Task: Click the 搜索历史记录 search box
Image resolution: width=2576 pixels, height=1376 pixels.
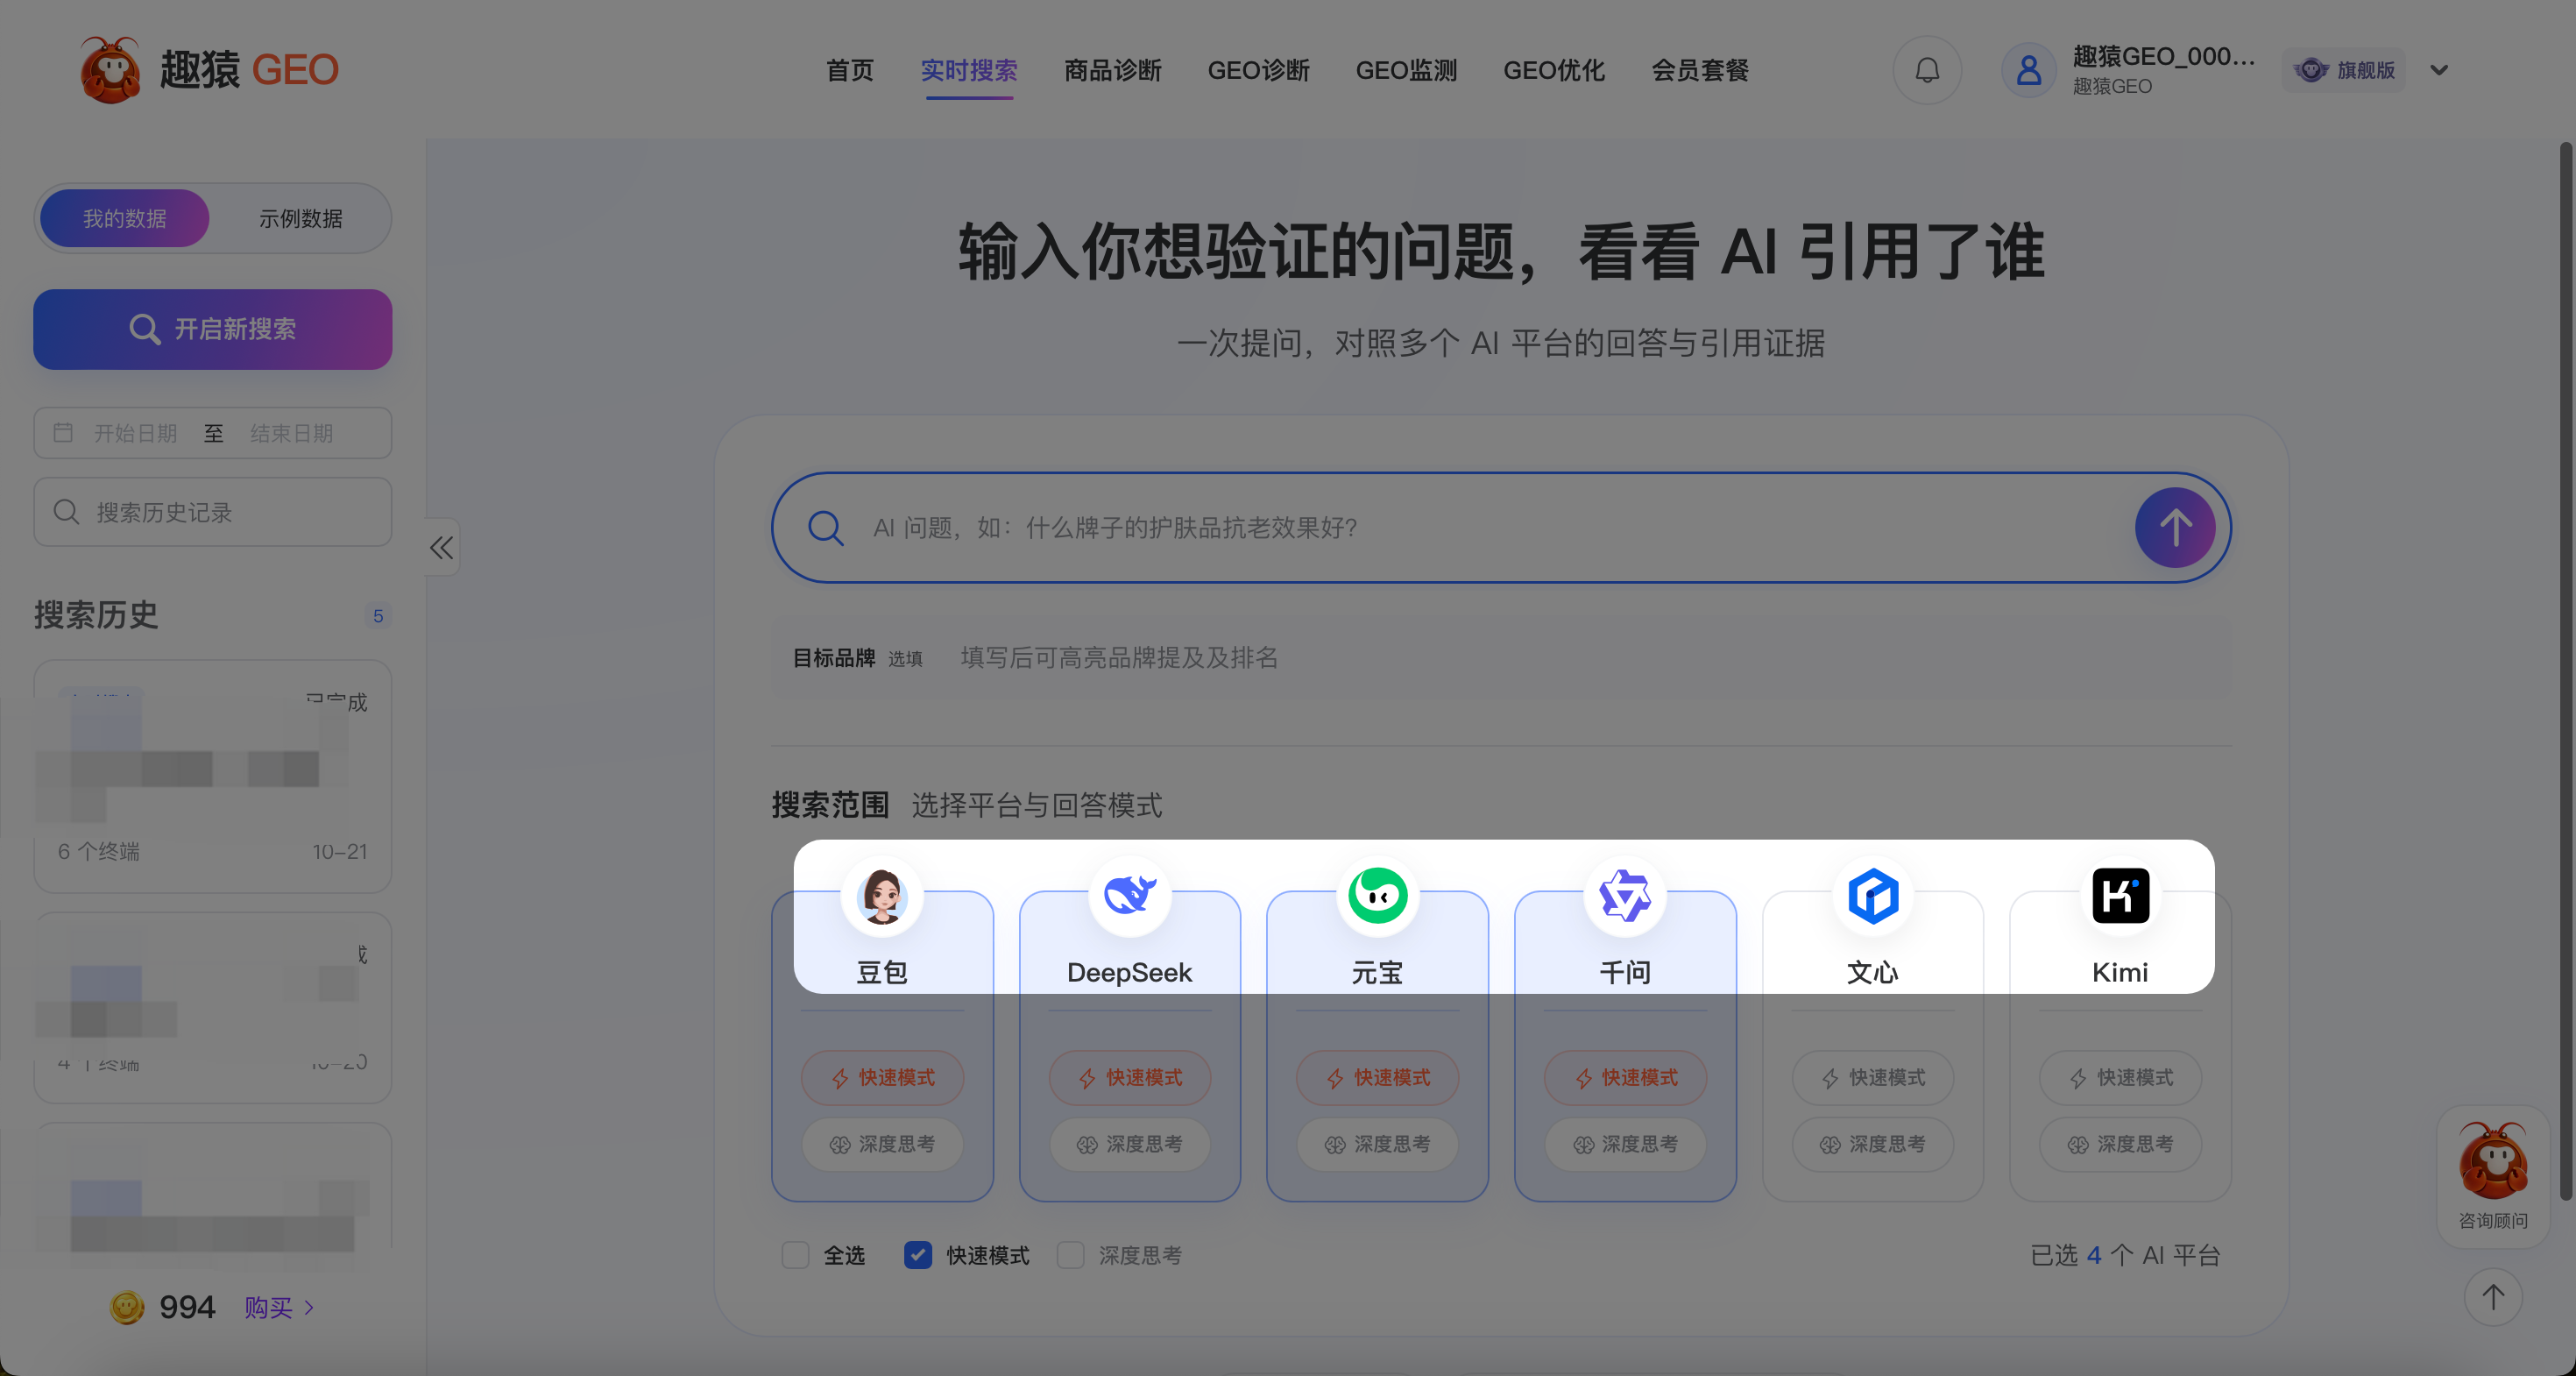Action: click(x=213, y=512)
